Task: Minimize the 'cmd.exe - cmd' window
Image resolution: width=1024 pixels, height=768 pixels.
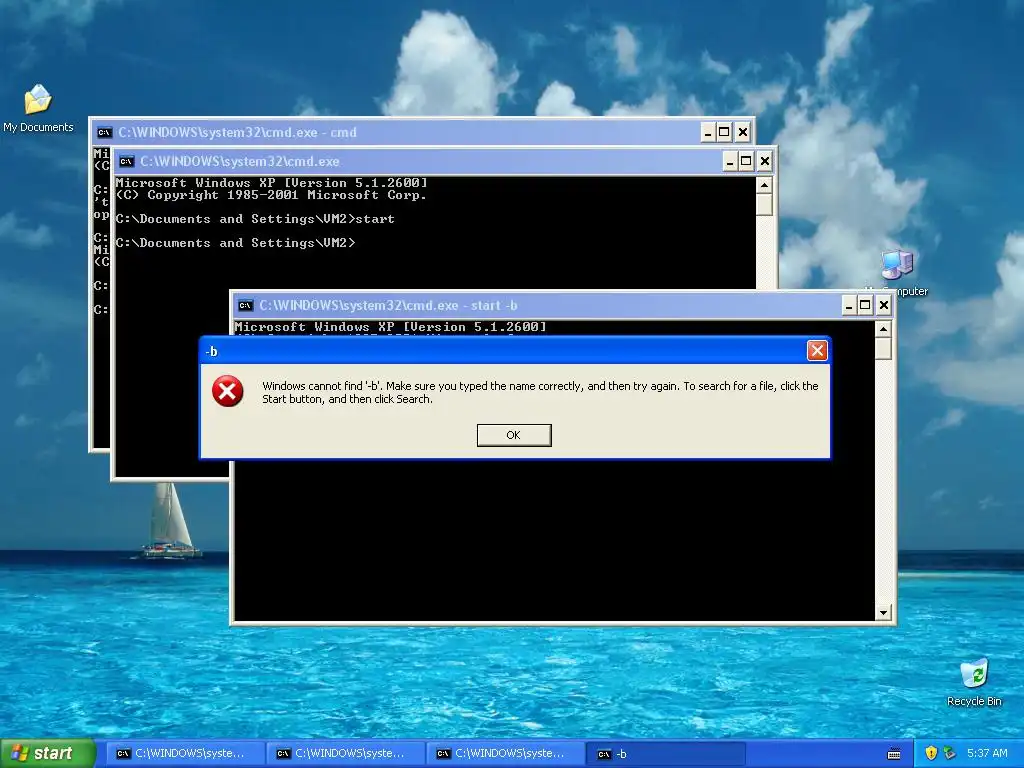Action: coord(708,133)
